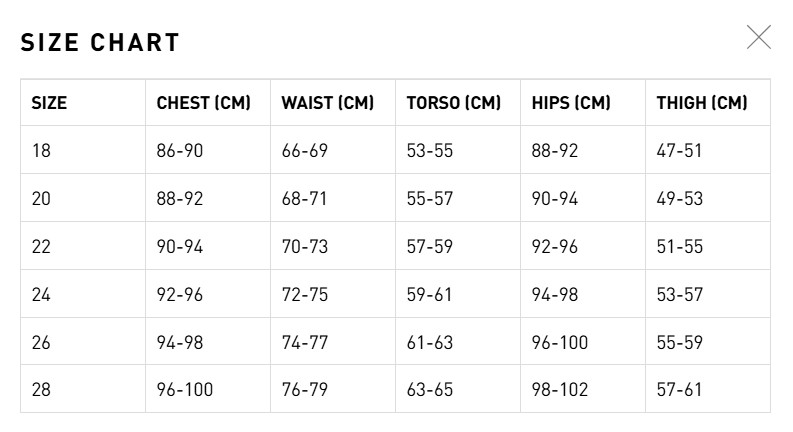Click the size 22 row label

[x=41, y=247]
